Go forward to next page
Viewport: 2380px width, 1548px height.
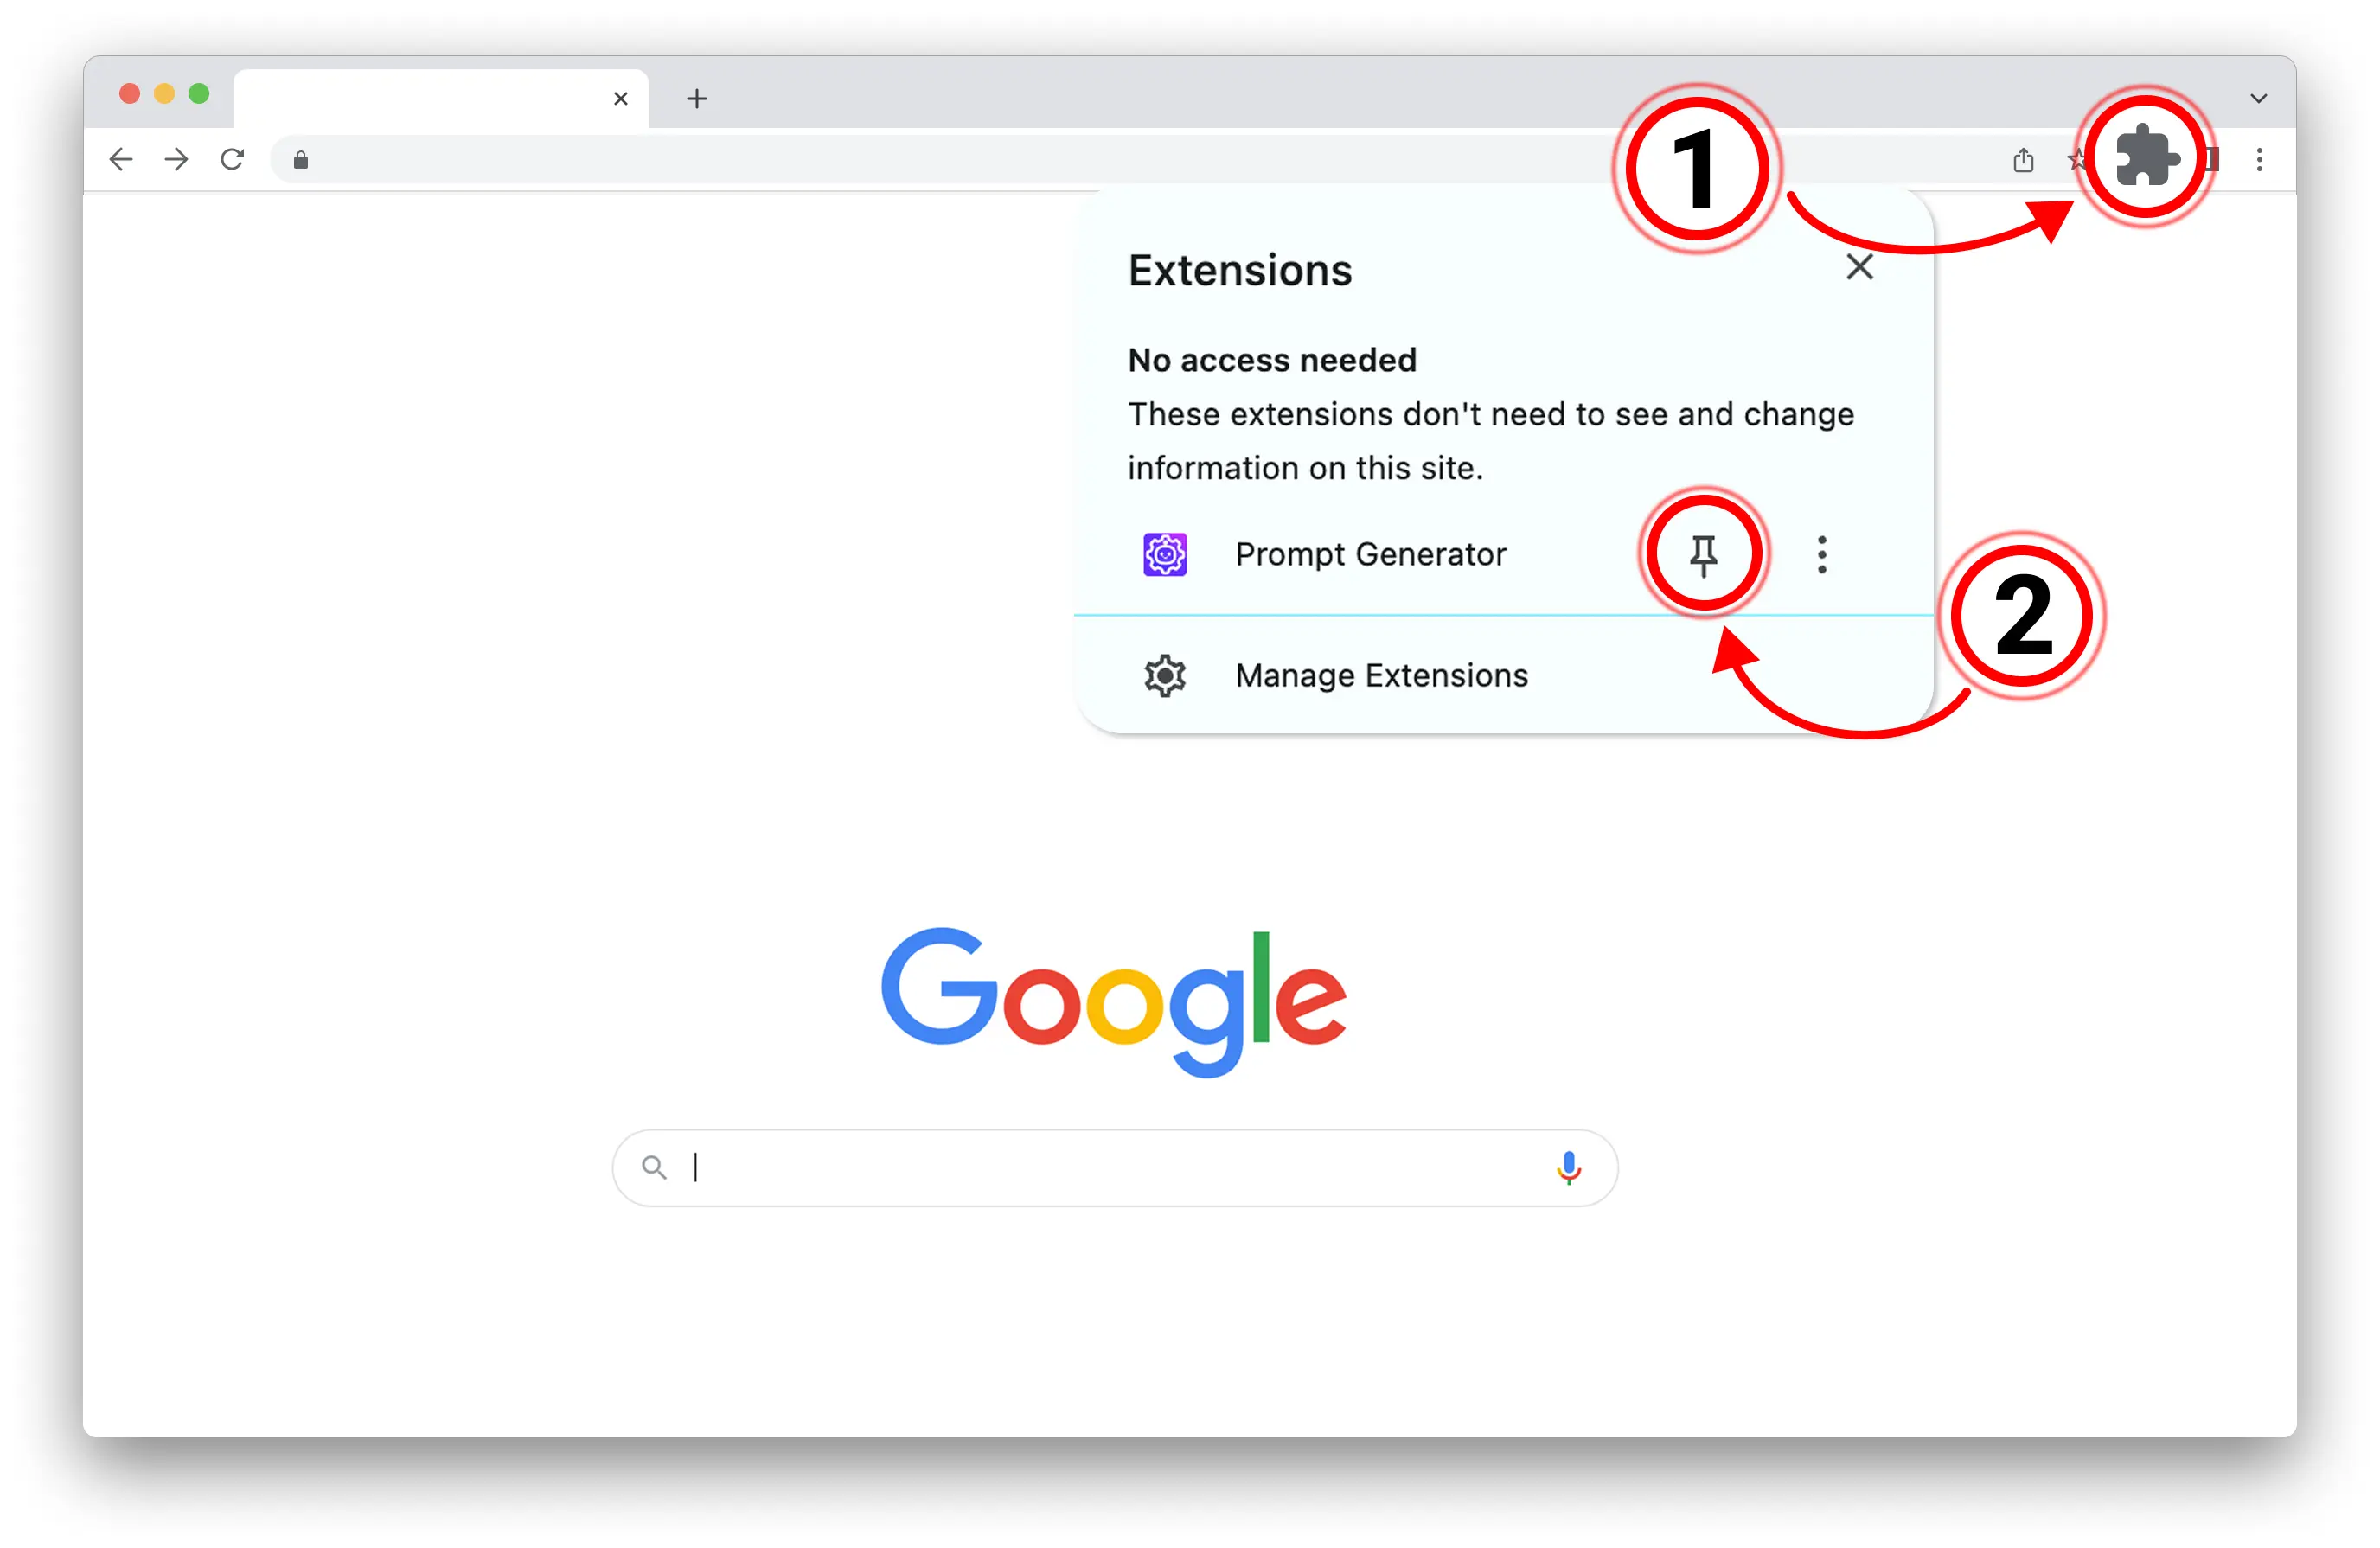176,159
